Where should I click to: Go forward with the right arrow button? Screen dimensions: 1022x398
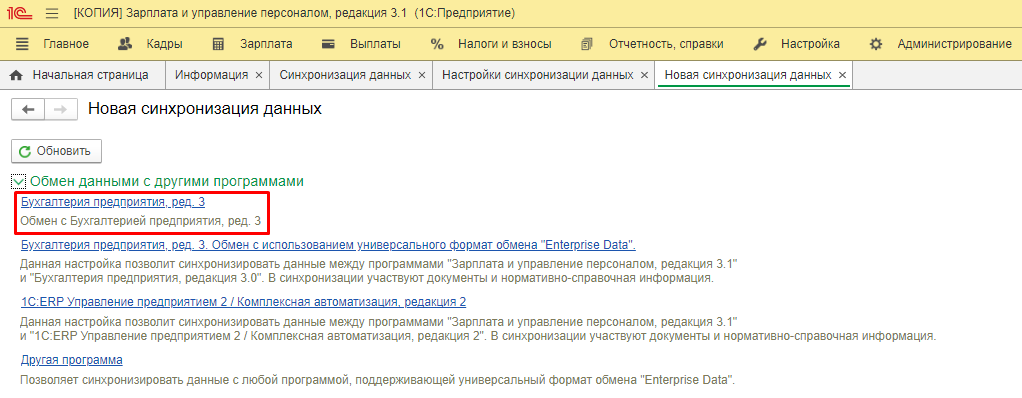point(61,109)
